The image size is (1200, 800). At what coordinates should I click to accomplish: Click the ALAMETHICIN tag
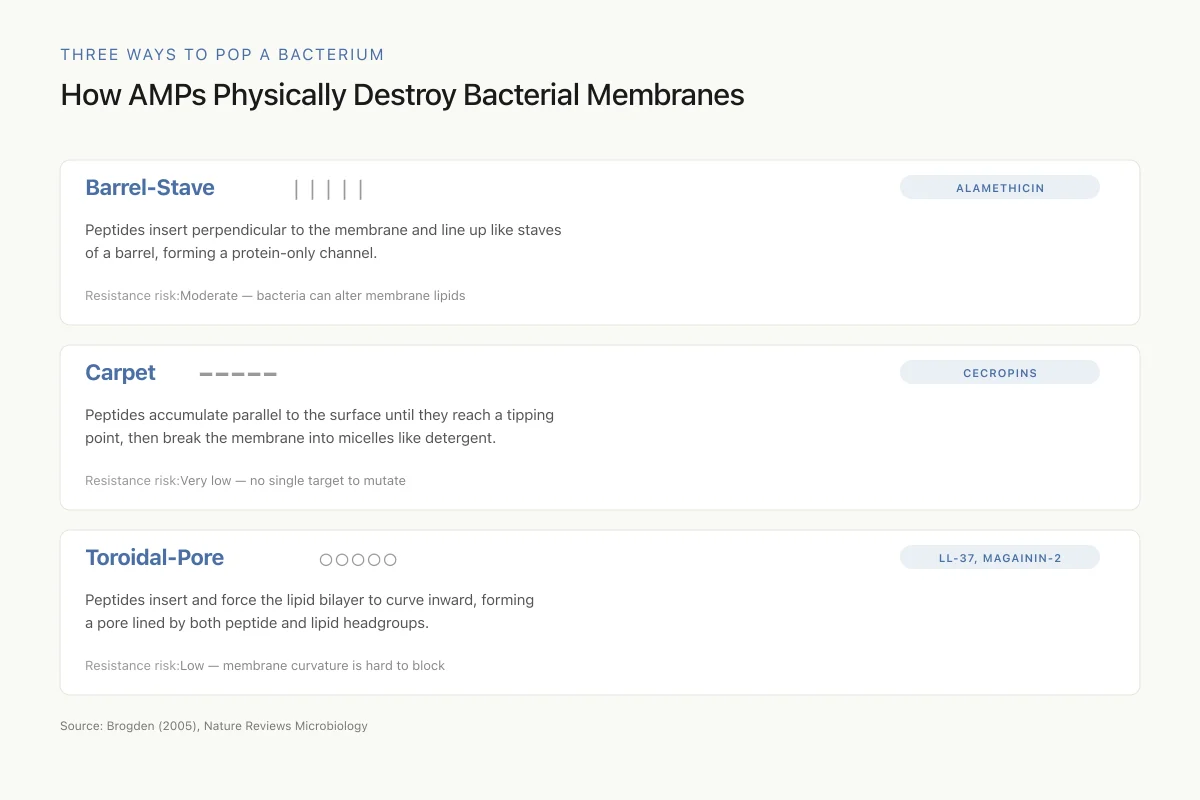pyautogui.click(x=1000, y=188)
